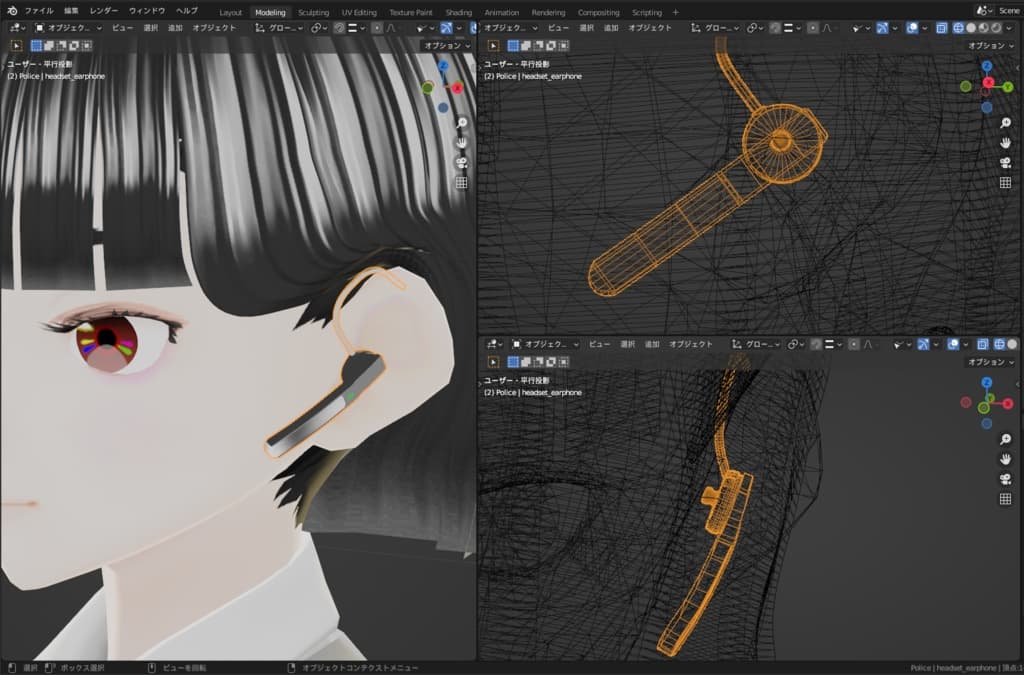This screenshot has height=675, width=1024.
Task: Open transform orientation dropdown in bottom-right viewport
Action: [x=757, y=344]
